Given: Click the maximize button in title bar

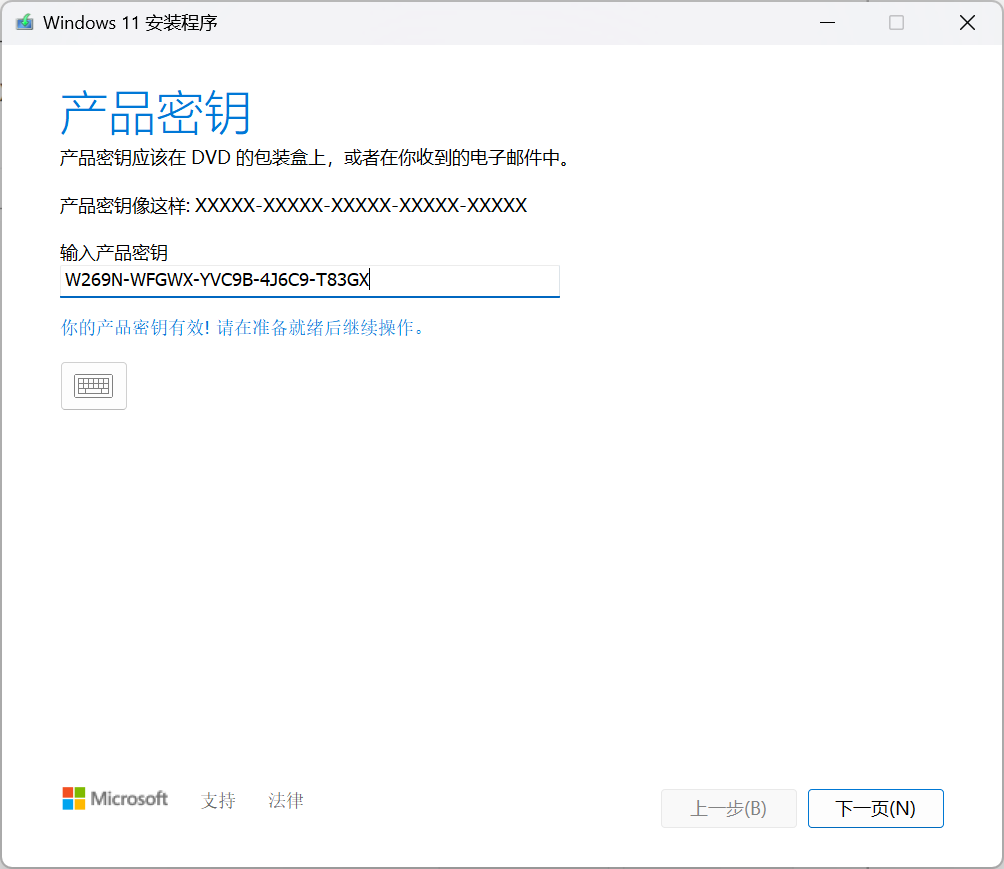Looking at the screenshot, I should (x=896, y=23).
